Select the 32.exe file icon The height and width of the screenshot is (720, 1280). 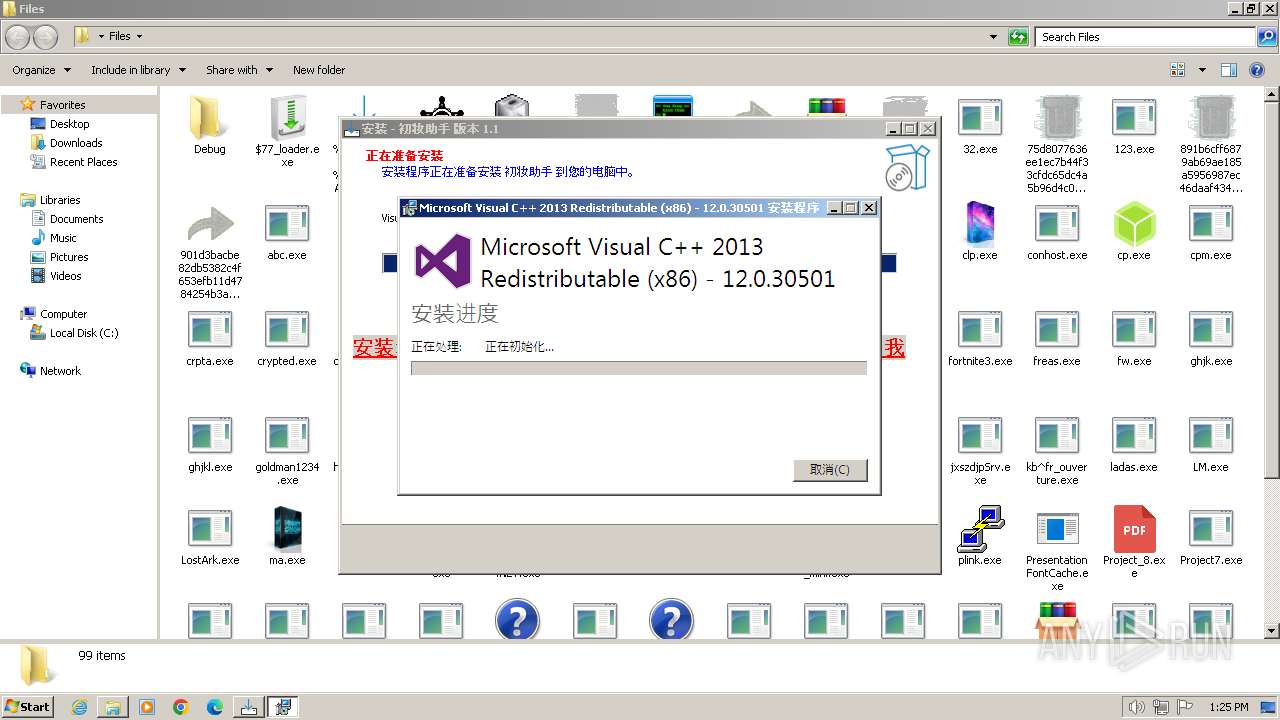click(x=980, y=118)
